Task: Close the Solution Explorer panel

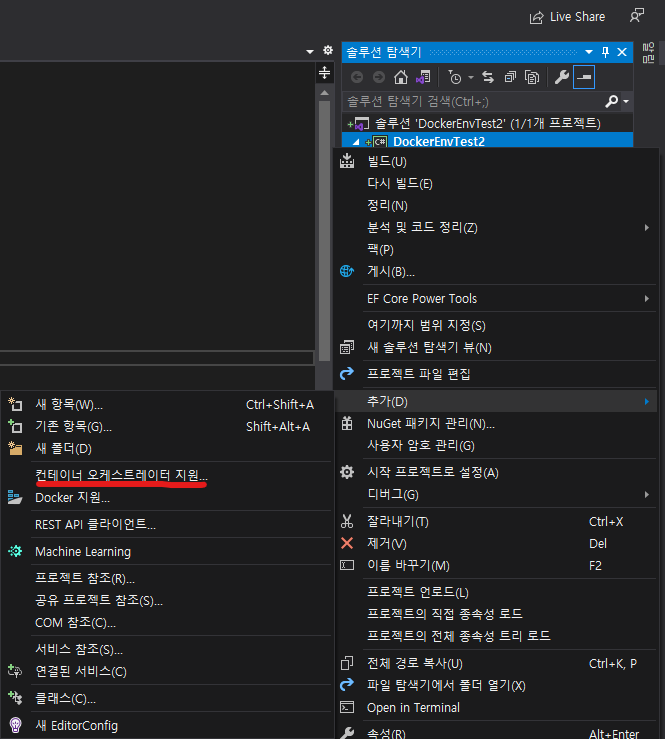Action: tap(622, 52)
